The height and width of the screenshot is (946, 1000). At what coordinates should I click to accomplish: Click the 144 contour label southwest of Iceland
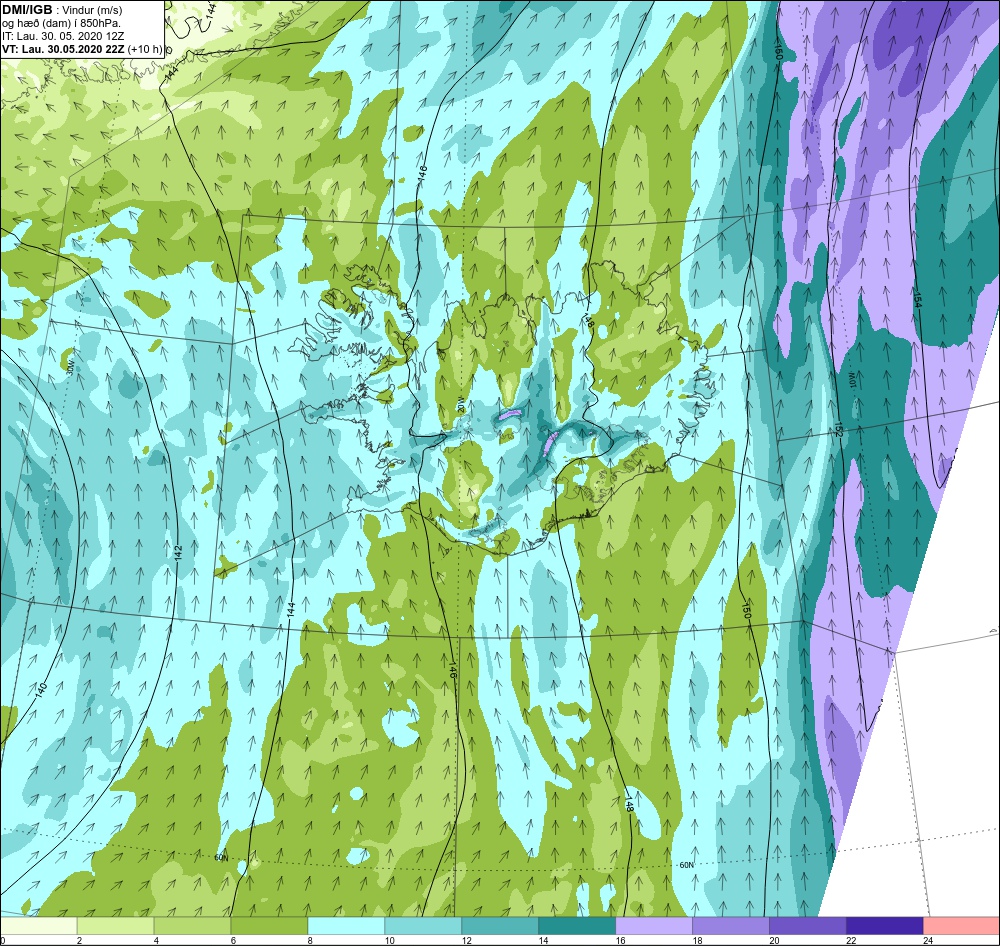291,608
